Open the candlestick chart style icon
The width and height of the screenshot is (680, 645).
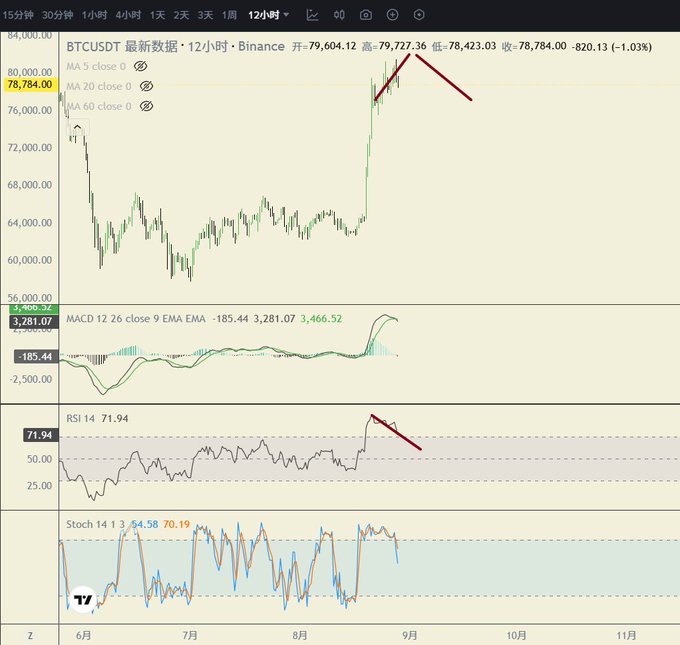(x=339, y=15)
